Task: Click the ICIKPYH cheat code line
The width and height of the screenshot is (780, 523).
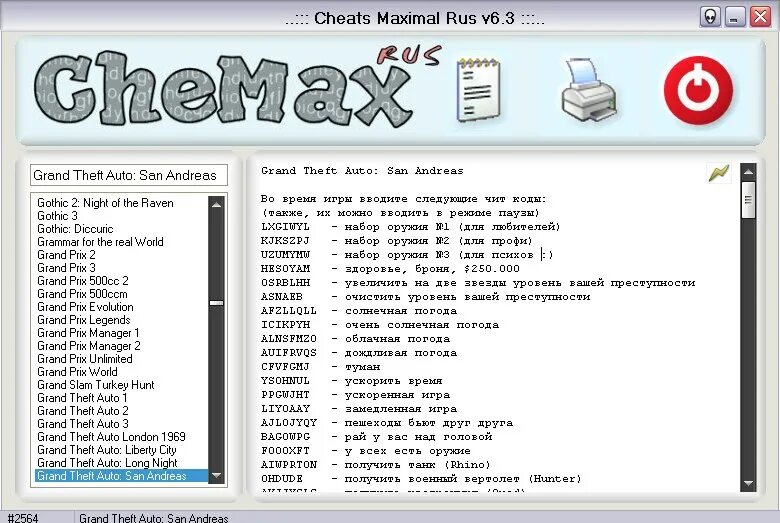Action: [380, 324]
